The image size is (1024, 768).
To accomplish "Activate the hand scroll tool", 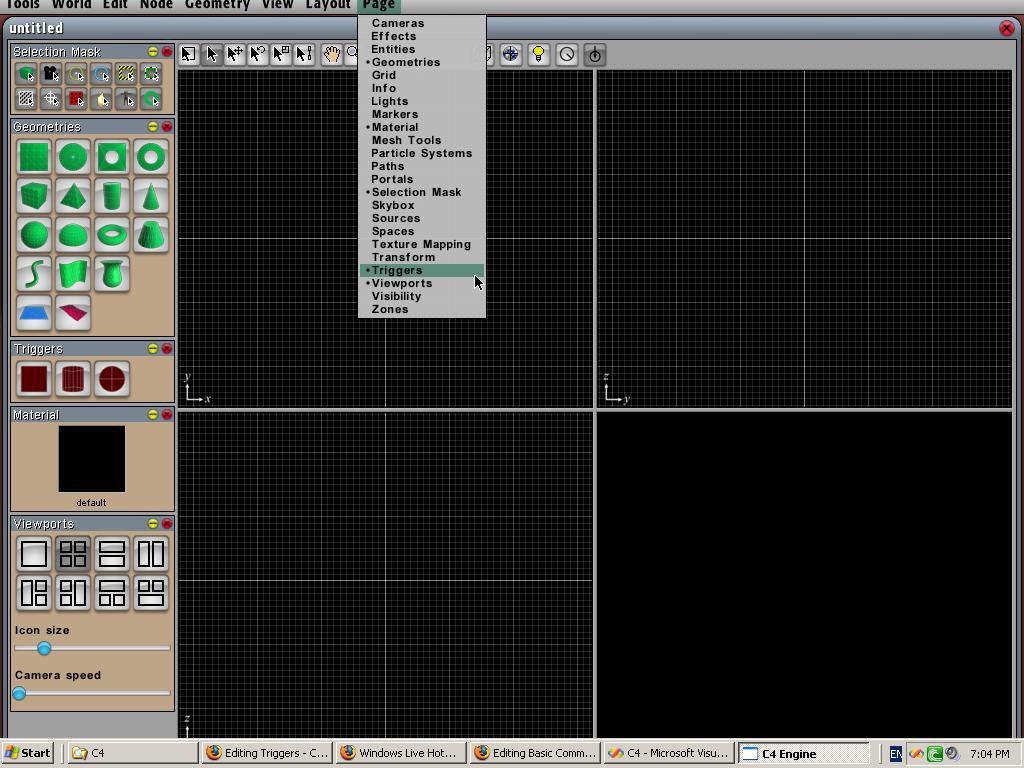I will 331,54.
